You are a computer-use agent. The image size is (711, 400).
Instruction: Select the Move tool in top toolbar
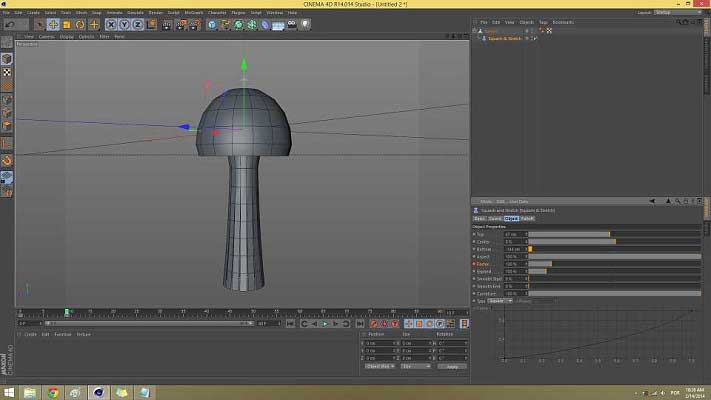coord(53,24)
